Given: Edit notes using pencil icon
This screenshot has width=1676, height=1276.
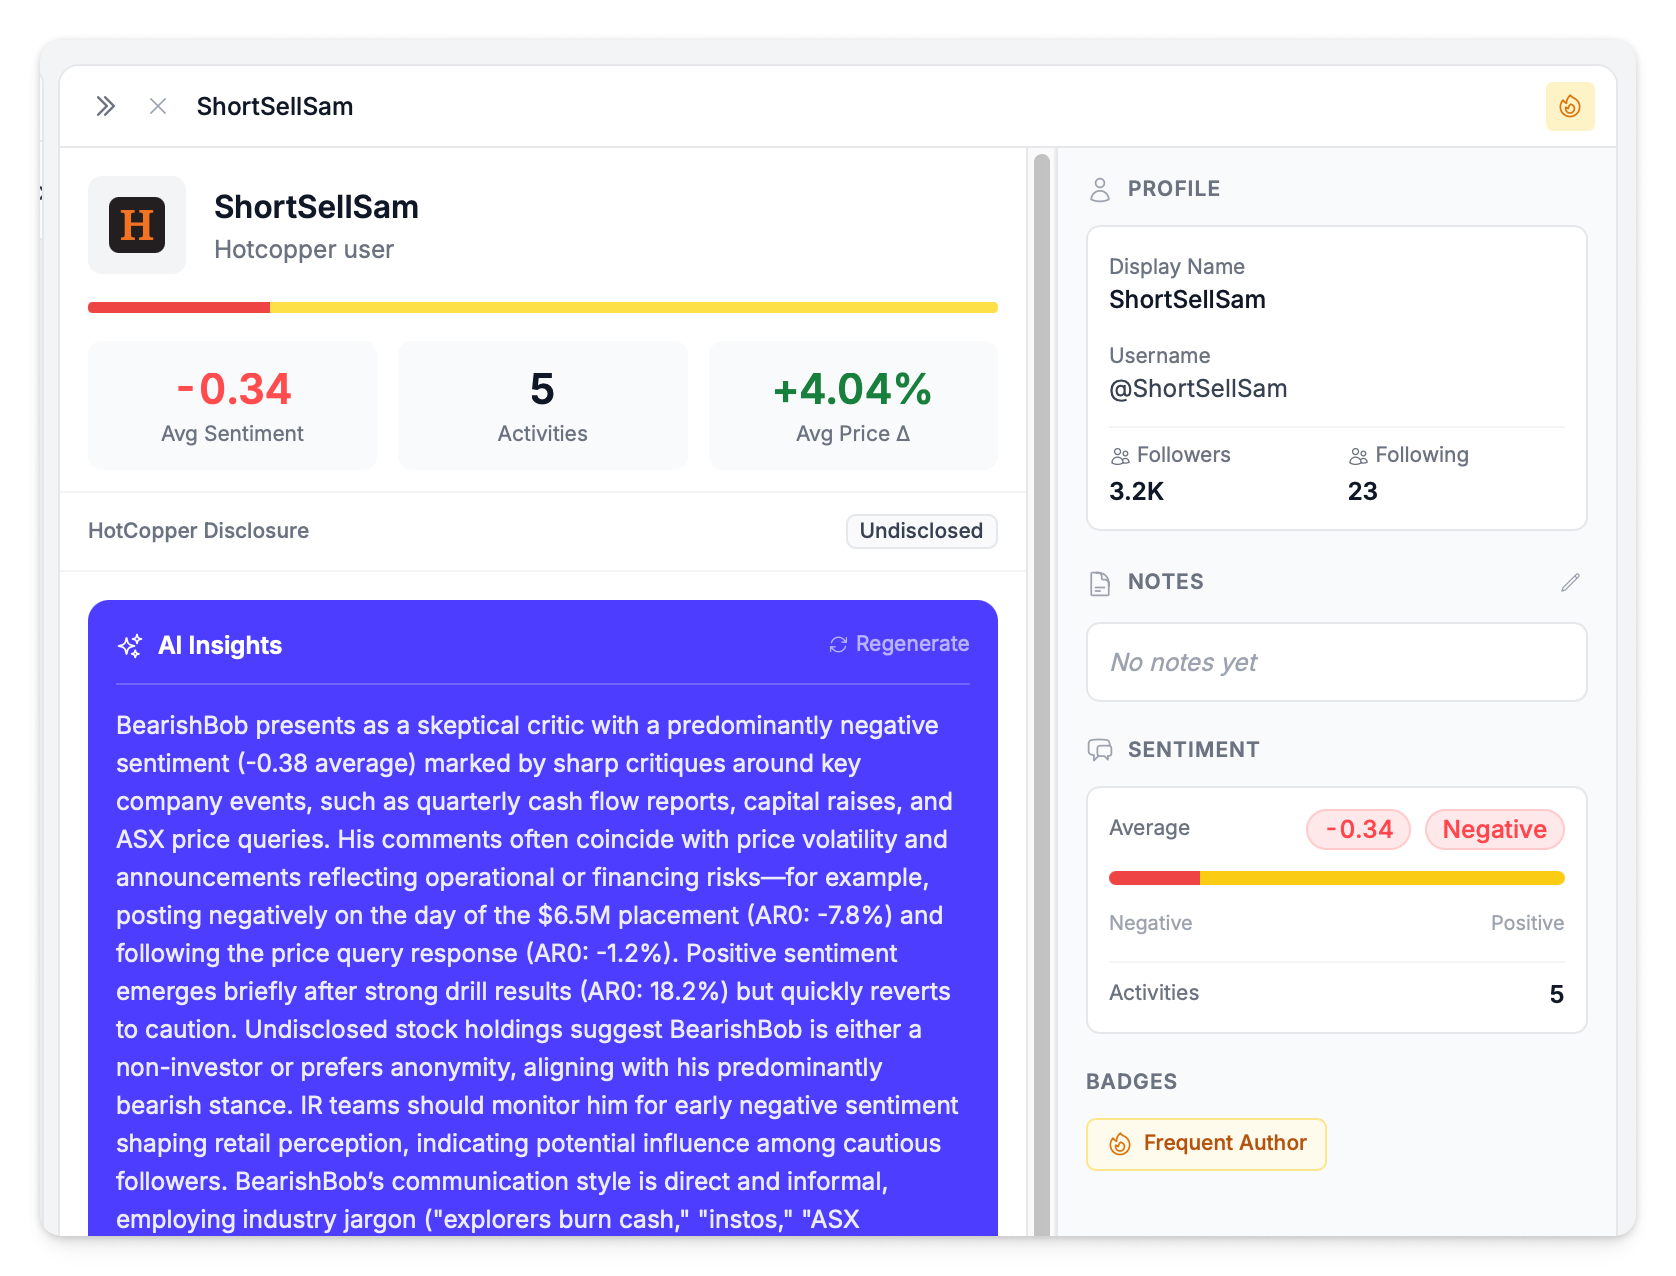Looking at the screenshot, I should tap(1570, 582).
